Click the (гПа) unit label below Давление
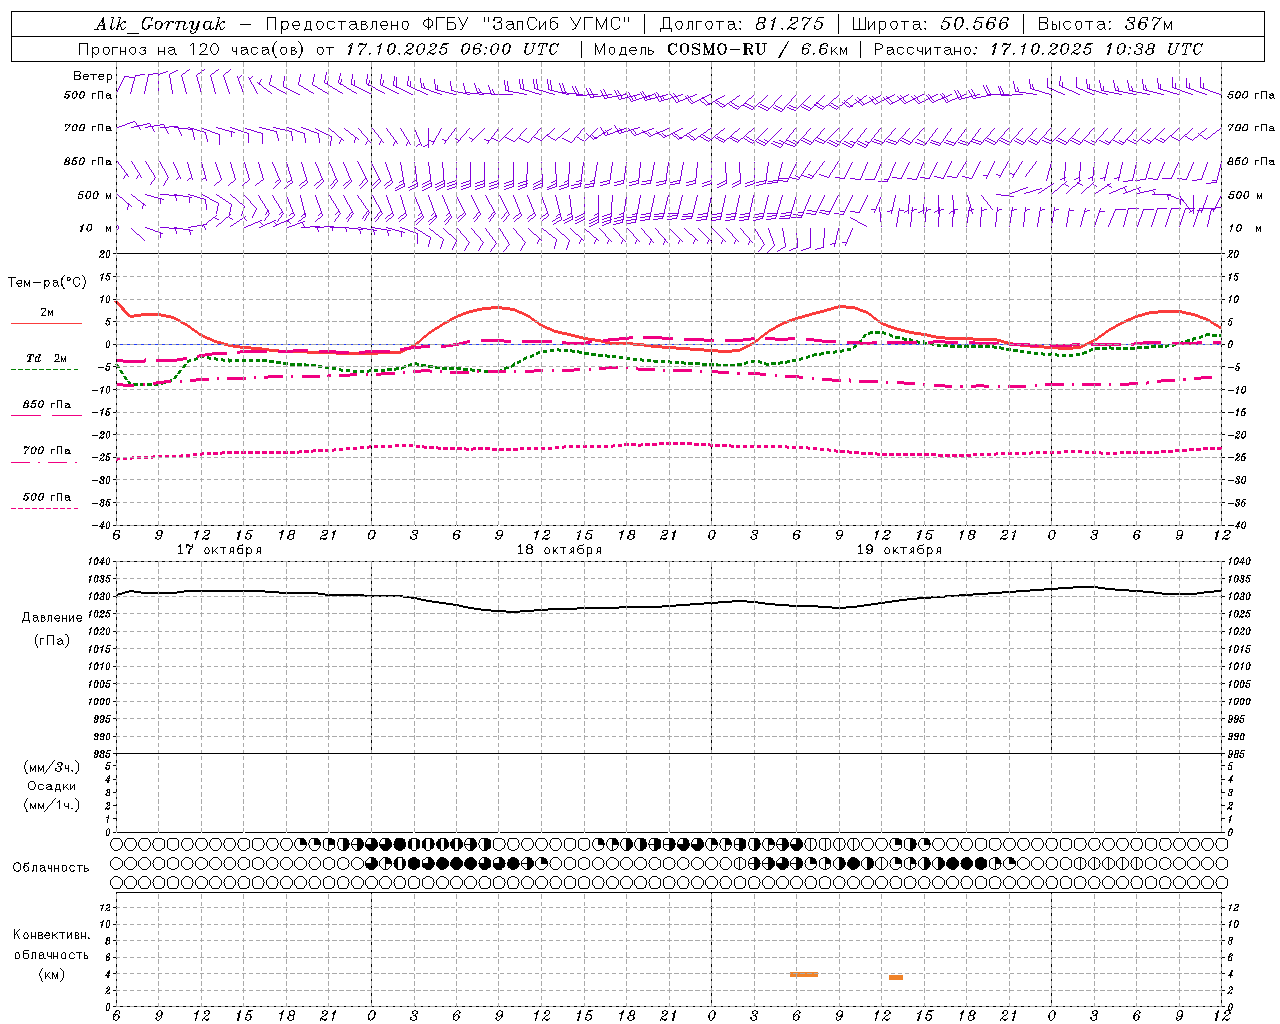Screen dimensions: 1280x1024 point(52,641)
